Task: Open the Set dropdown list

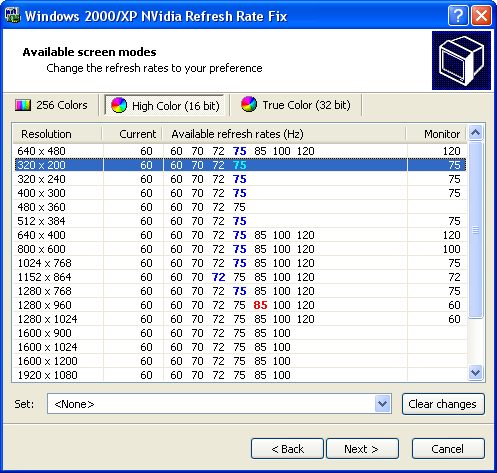Action: [382, 404]
